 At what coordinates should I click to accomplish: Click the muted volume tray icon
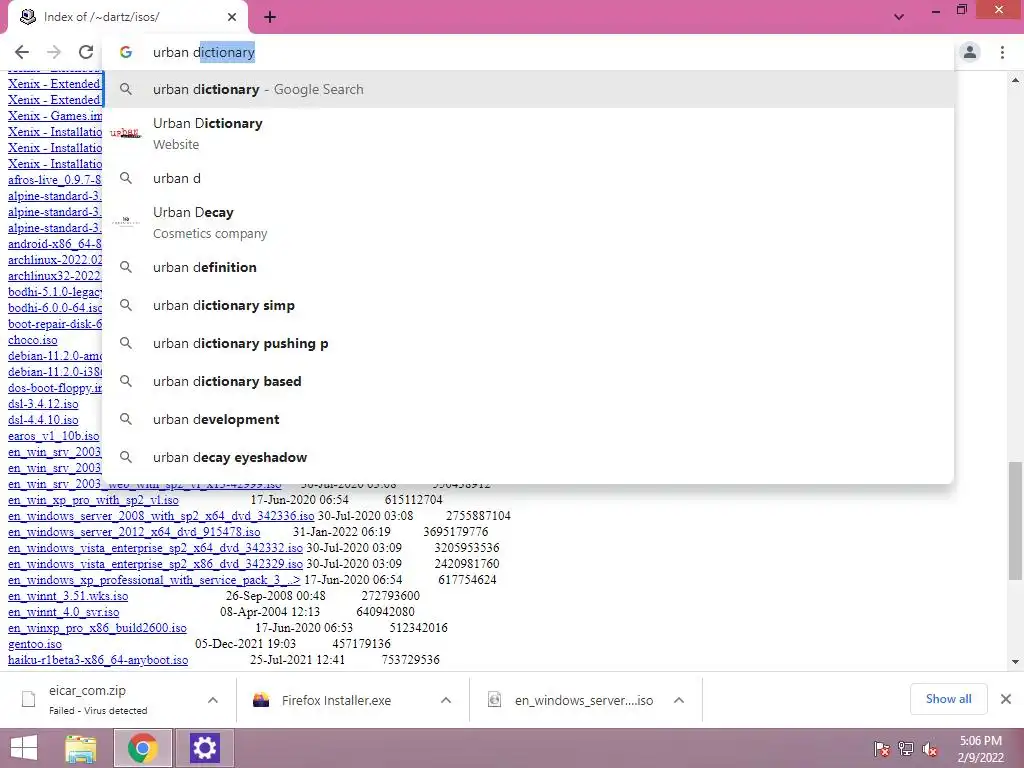tap(930, 749)
